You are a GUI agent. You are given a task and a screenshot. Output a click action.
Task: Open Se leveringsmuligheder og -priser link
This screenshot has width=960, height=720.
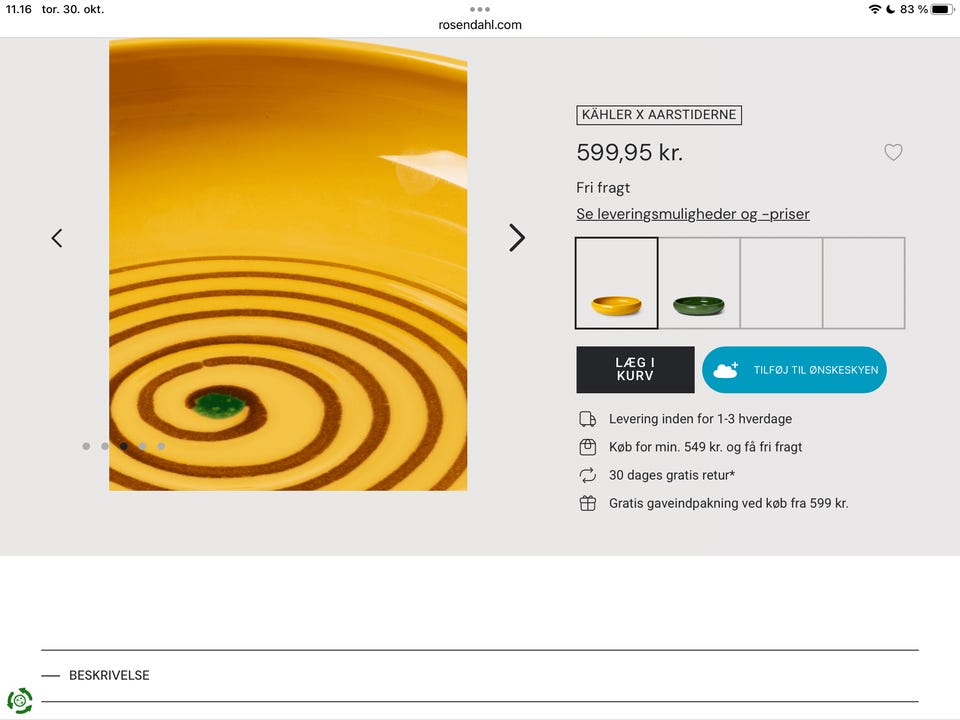click(x=693, y=214)
